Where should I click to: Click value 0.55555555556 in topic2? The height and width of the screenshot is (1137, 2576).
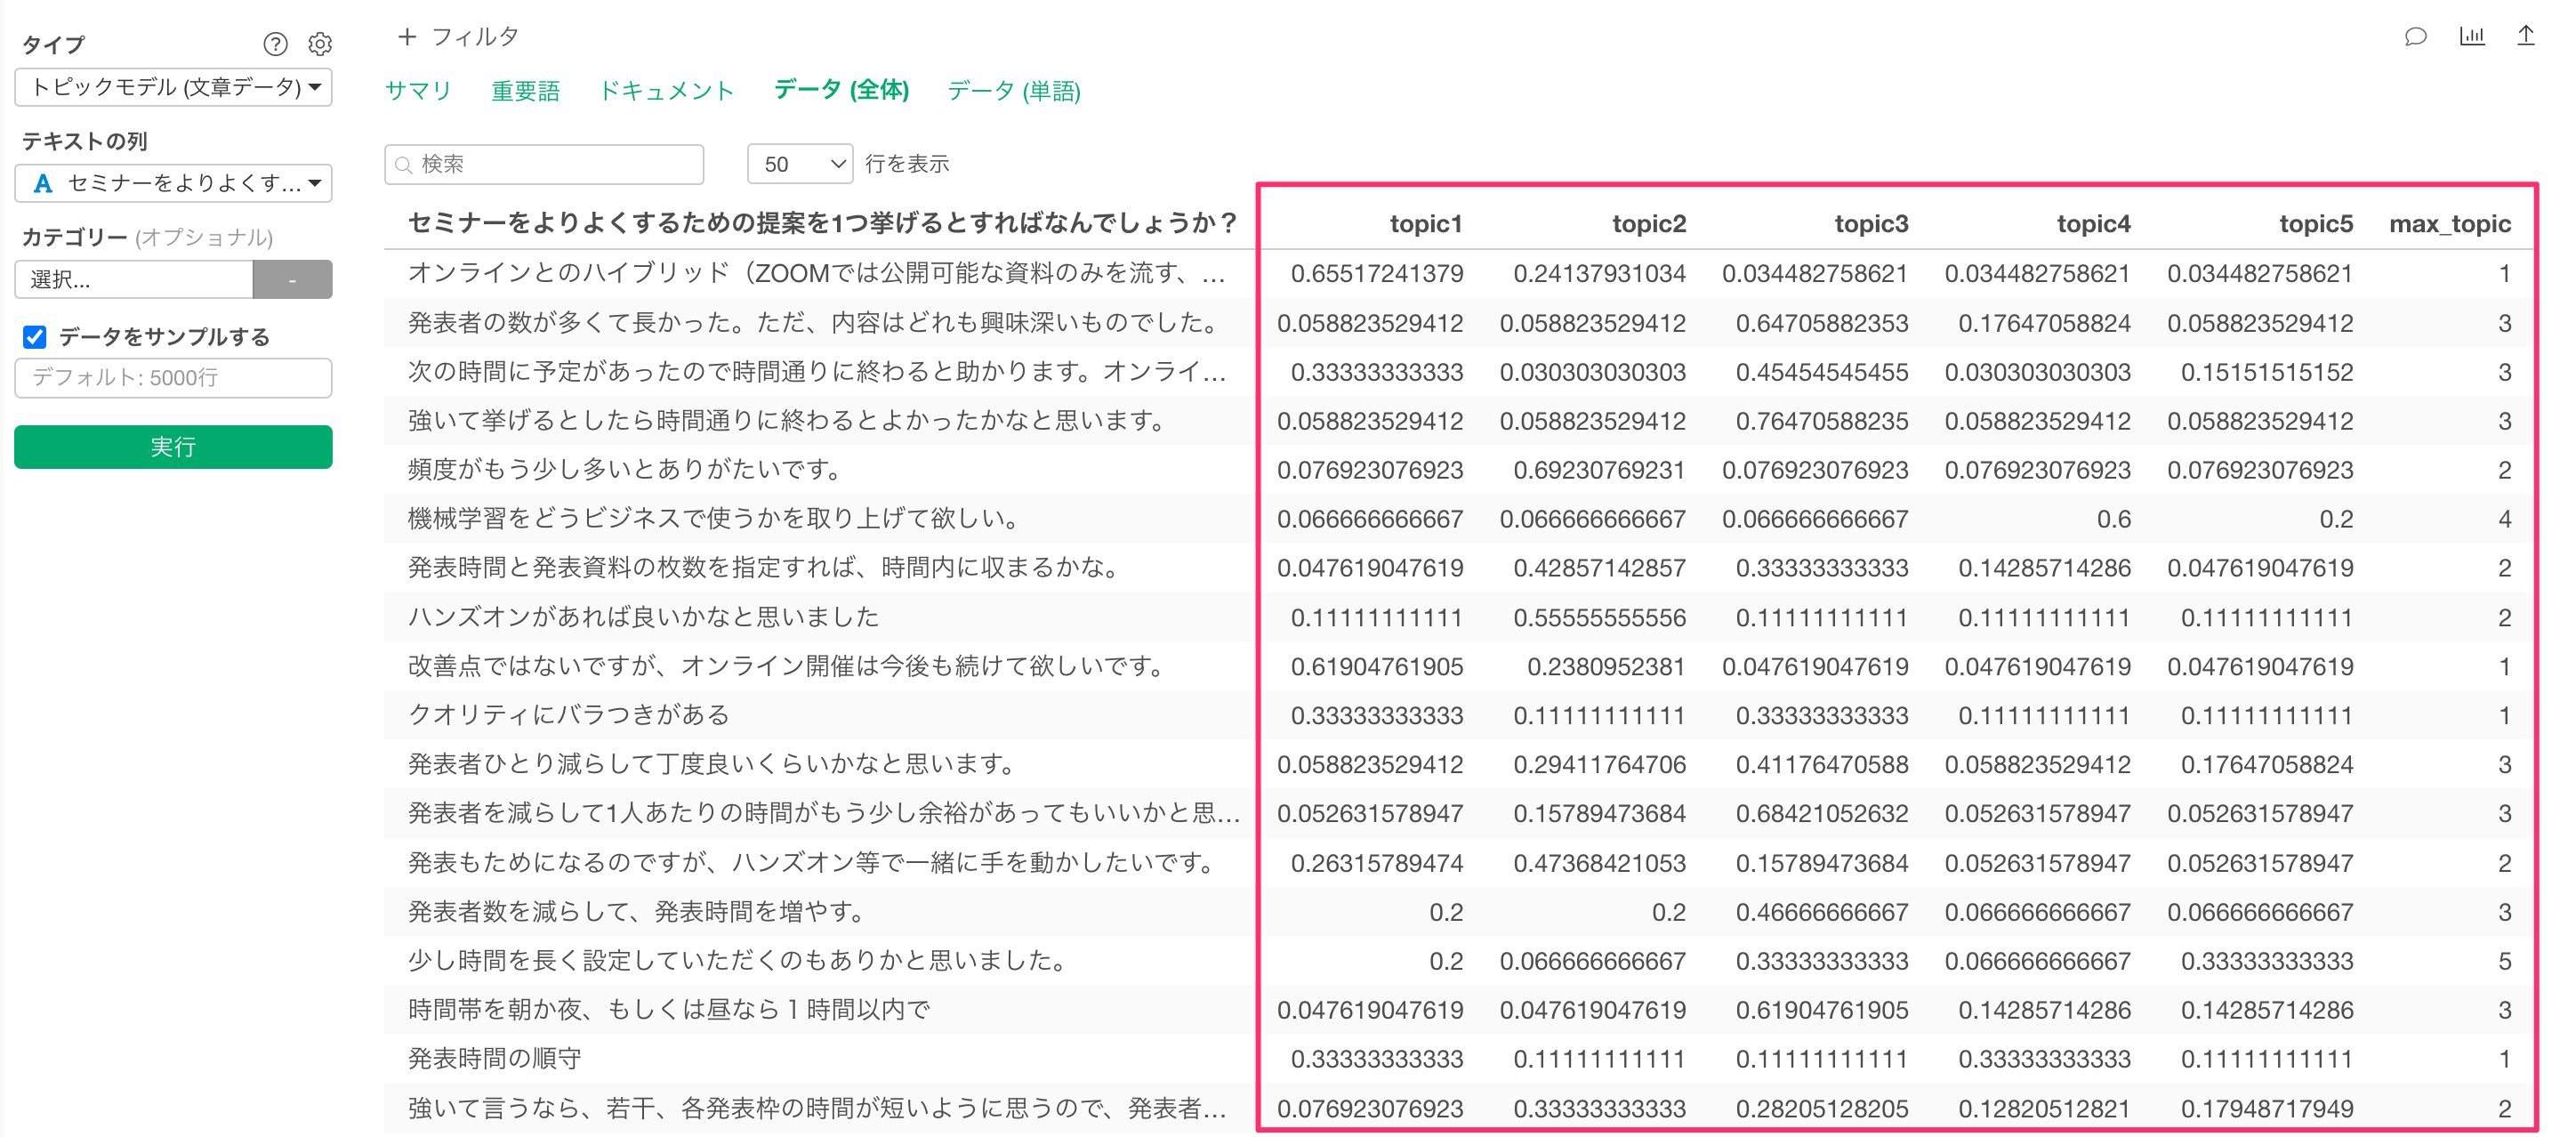[x=1599, y=618]
